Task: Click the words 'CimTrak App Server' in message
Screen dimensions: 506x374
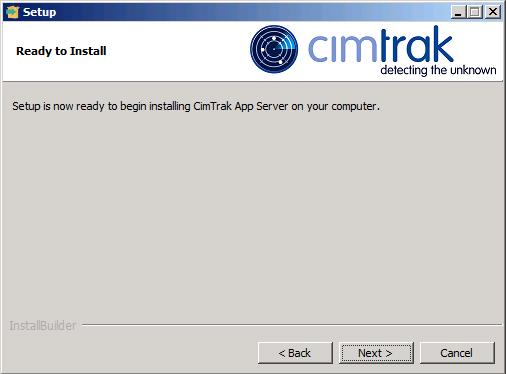Action: (241, 106)
